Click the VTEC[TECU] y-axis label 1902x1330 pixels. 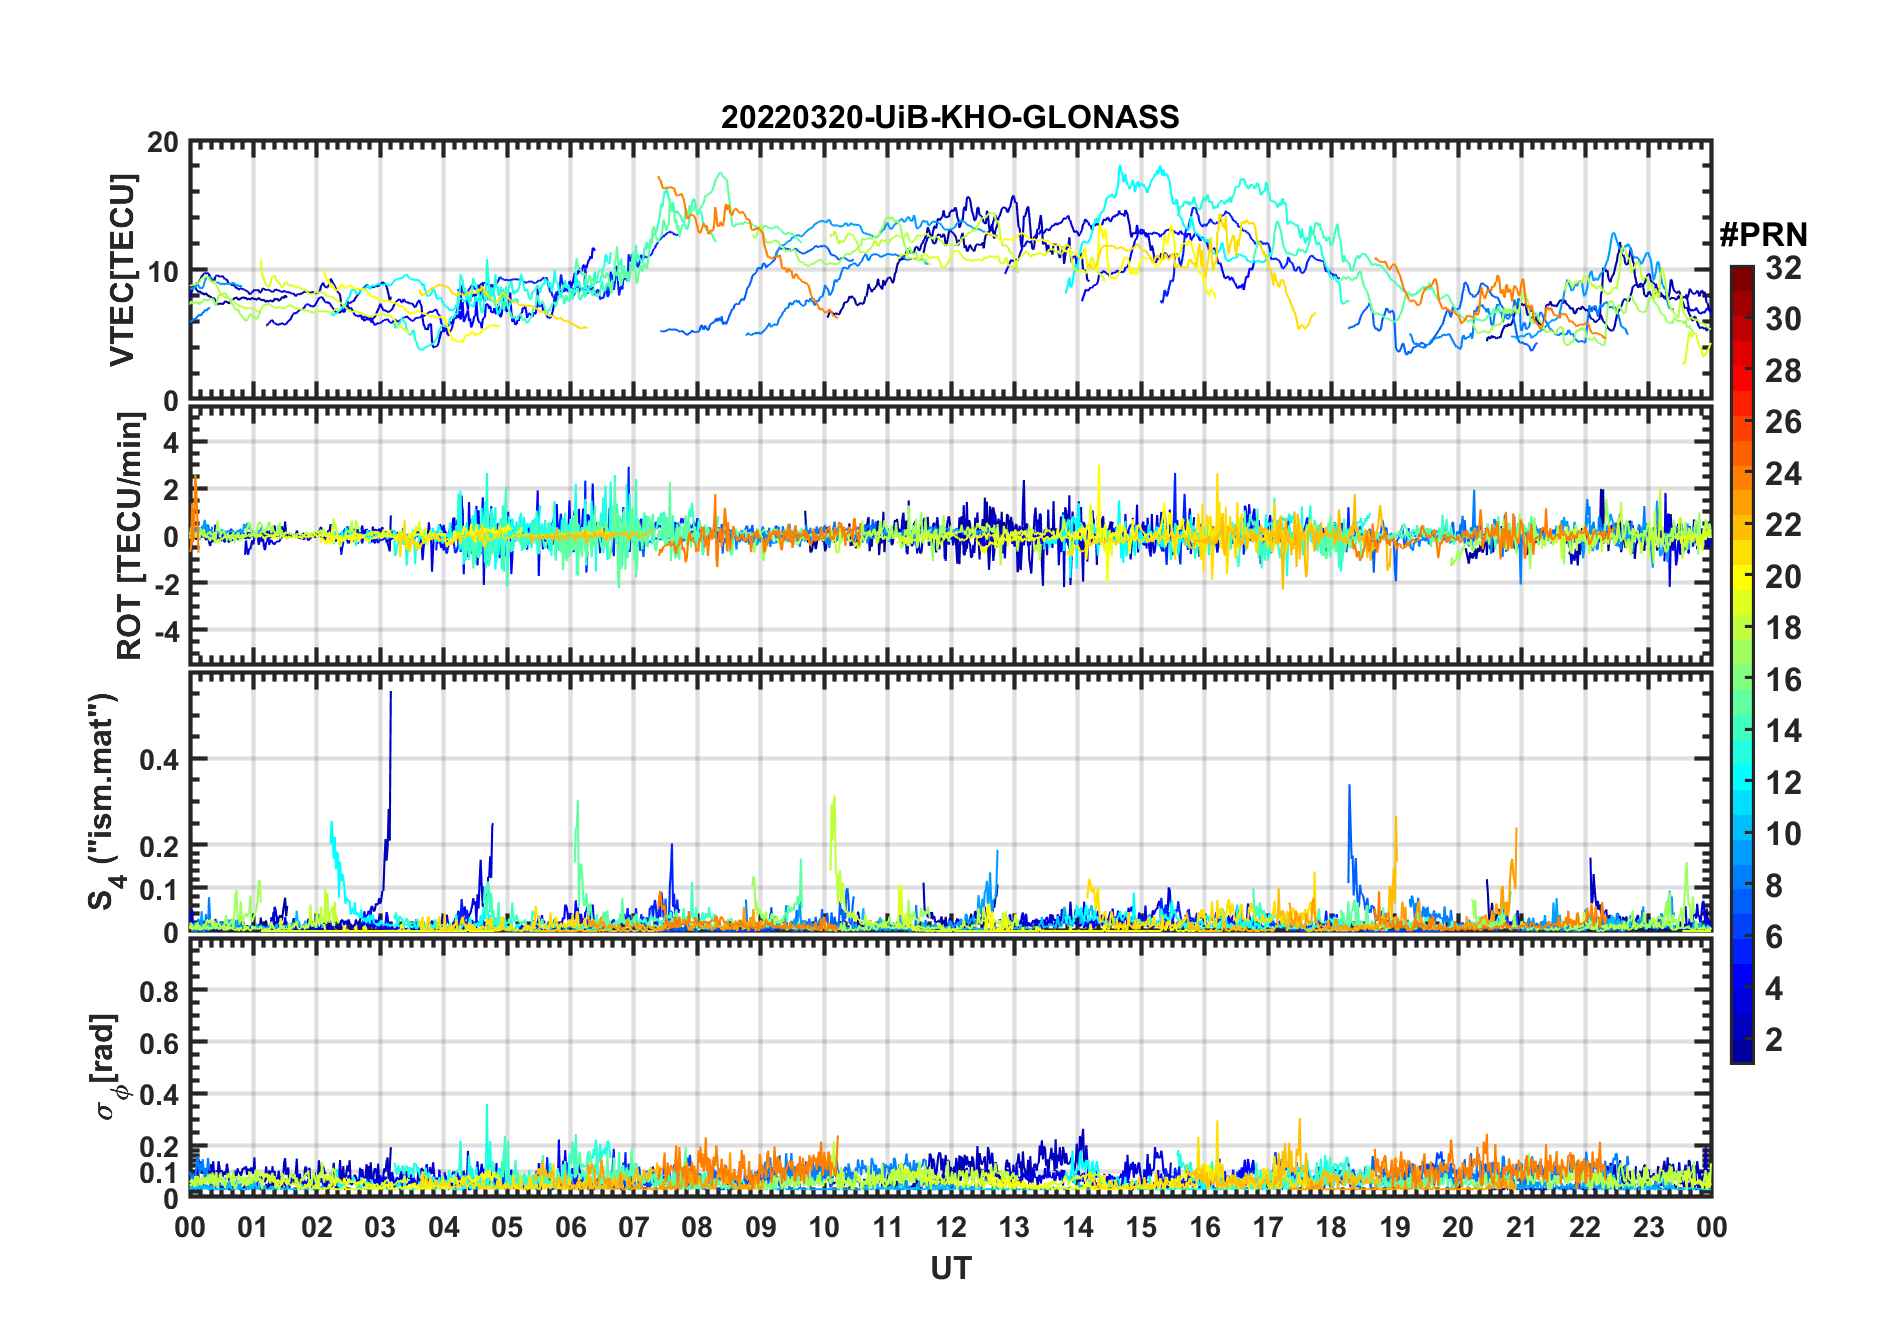coord(122,270)
